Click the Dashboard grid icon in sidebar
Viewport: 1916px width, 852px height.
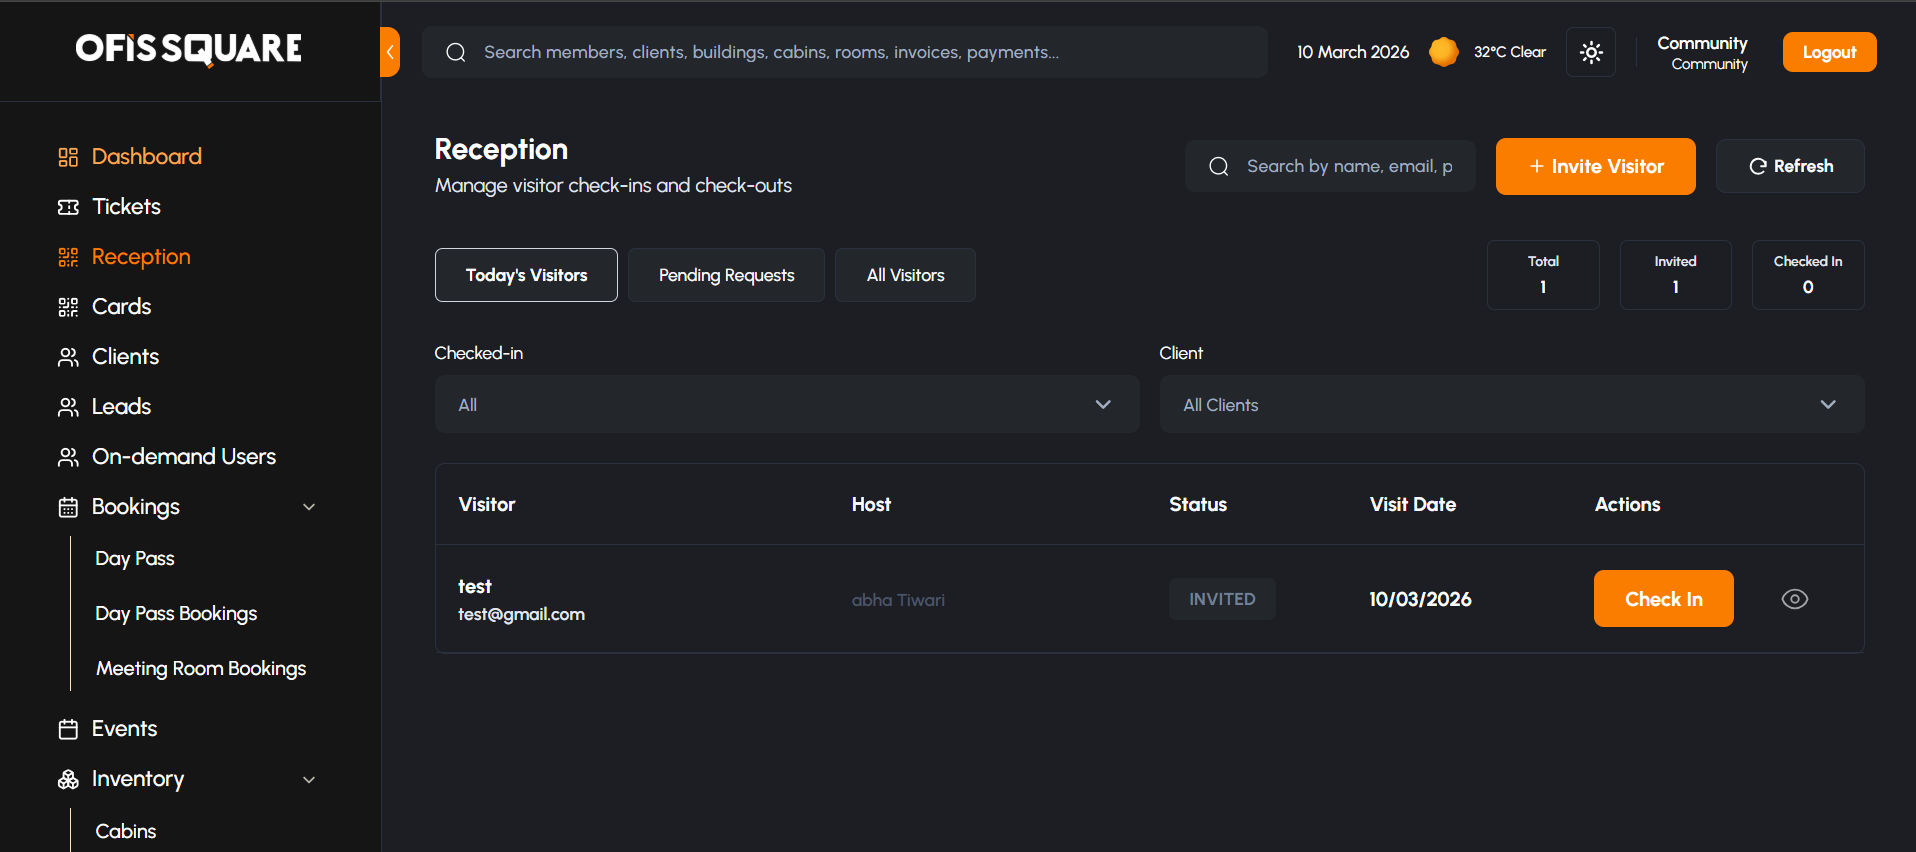[x=68, y=157]
